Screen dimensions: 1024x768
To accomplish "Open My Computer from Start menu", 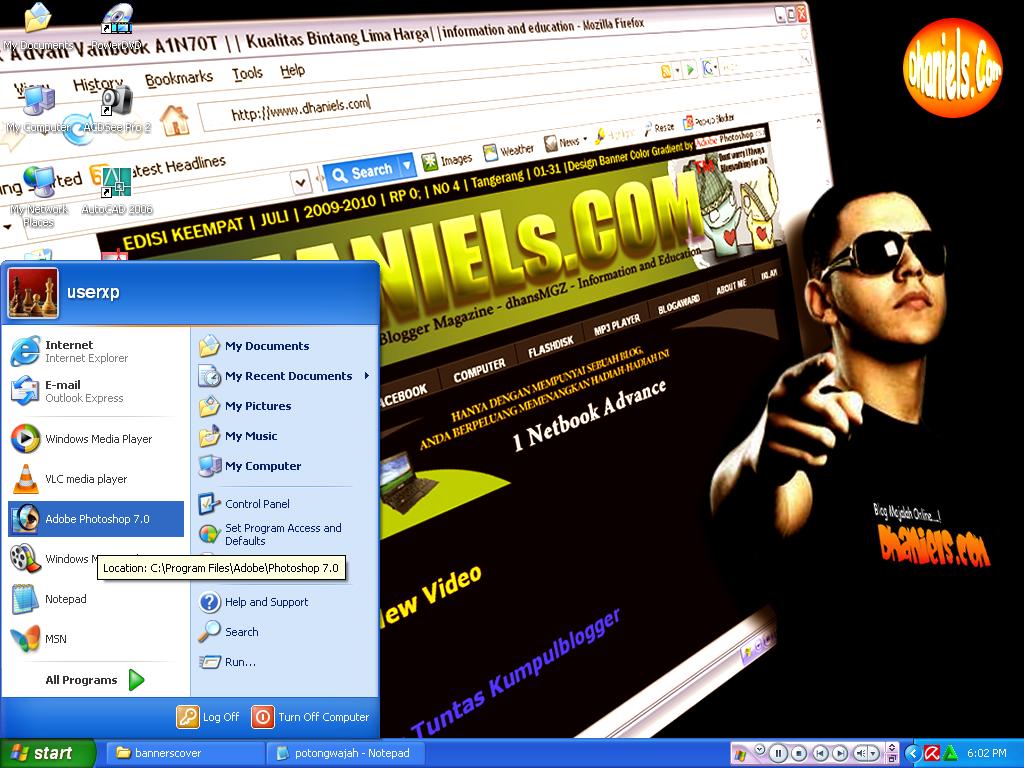I will pos(284,466).
